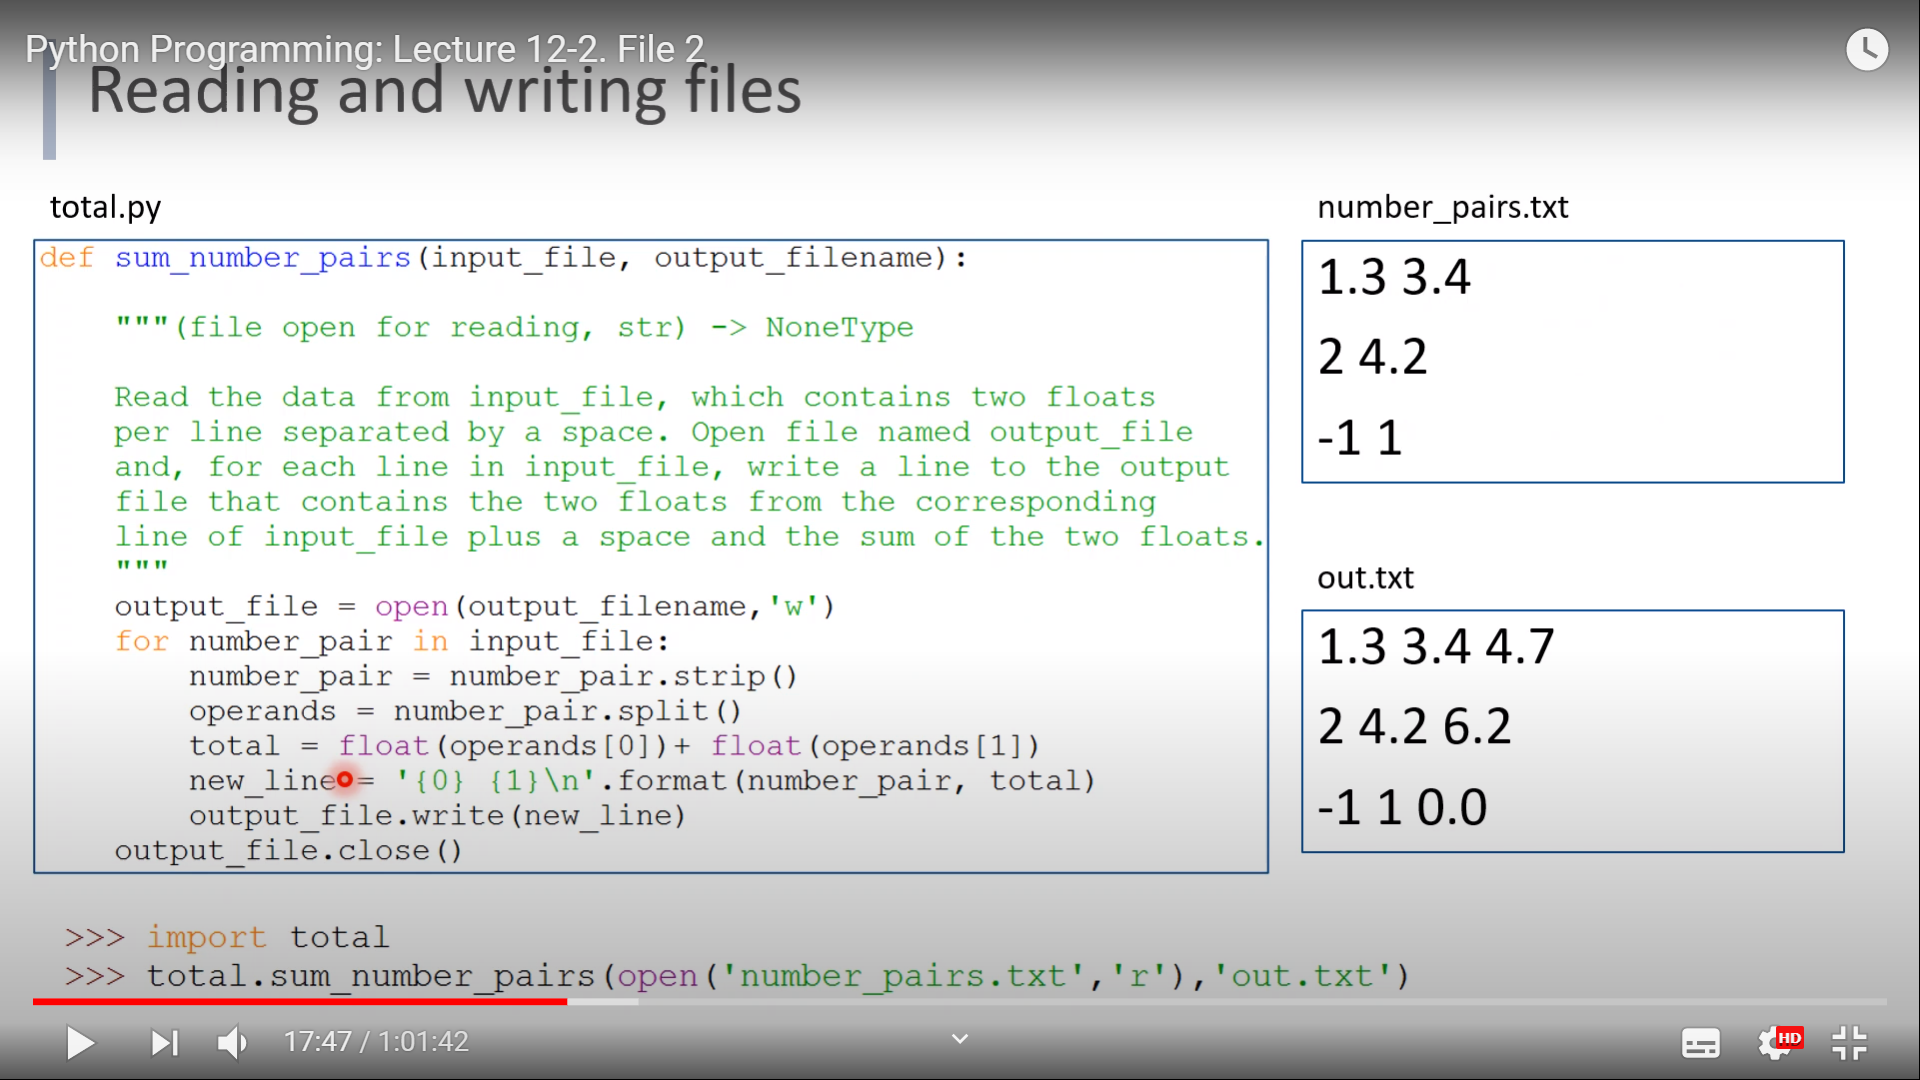Viewport: 1920px width, 1080px height.
Task: Skip to the next video
Action: (164, 1043)
